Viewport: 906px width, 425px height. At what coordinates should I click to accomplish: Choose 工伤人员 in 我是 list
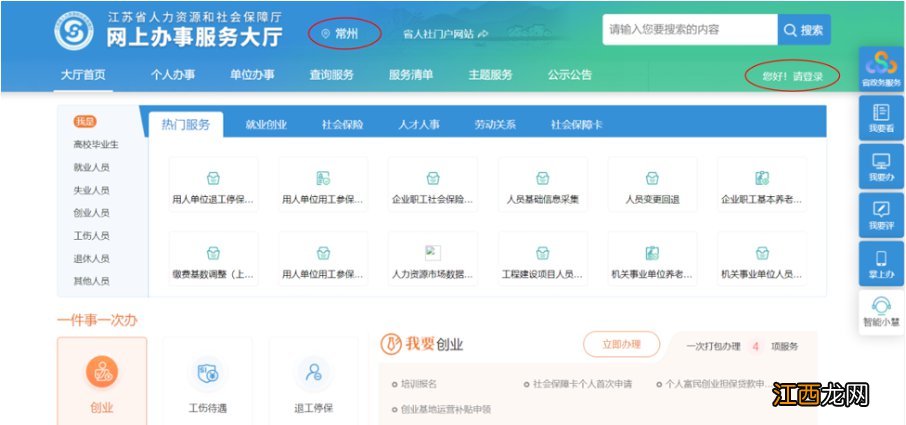(x=91, y=236)
